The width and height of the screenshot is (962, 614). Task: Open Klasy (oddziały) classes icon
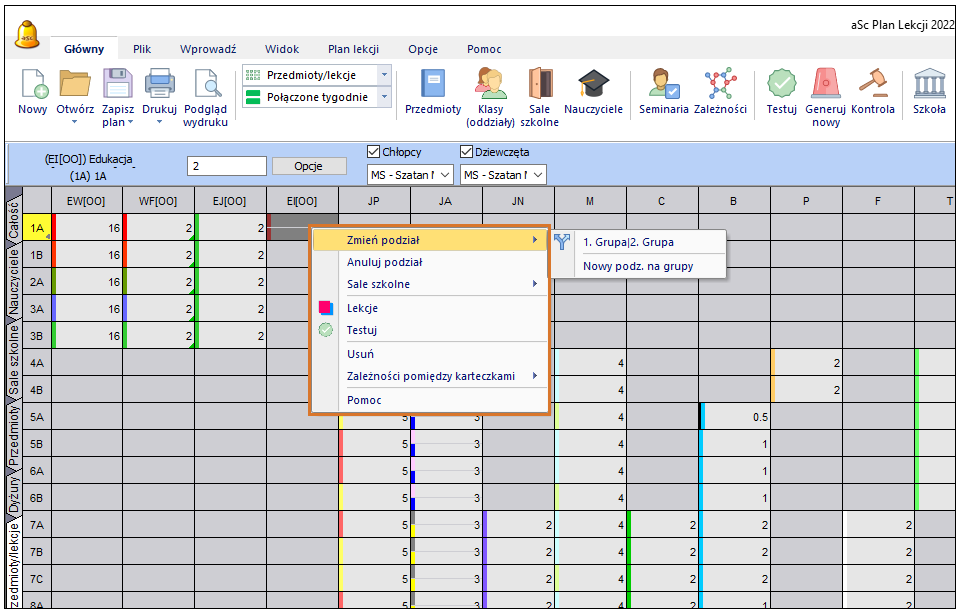(x=491, y=83)
